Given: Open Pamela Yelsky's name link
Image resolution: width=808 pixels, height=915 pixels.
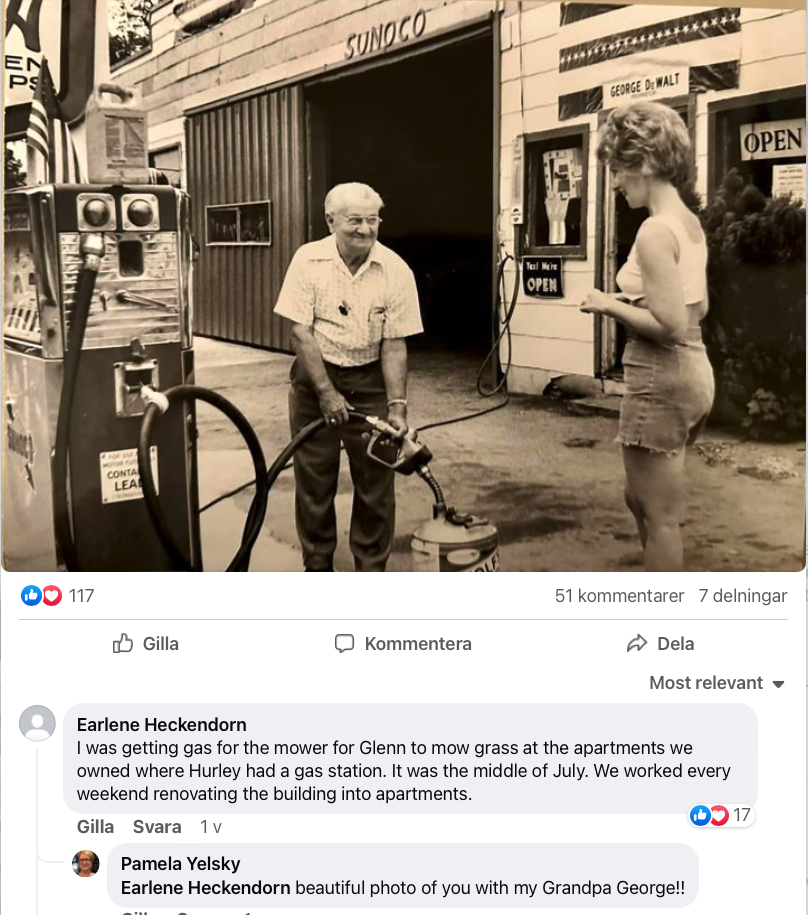Looking at the screenshot, I should coord(180,864).
